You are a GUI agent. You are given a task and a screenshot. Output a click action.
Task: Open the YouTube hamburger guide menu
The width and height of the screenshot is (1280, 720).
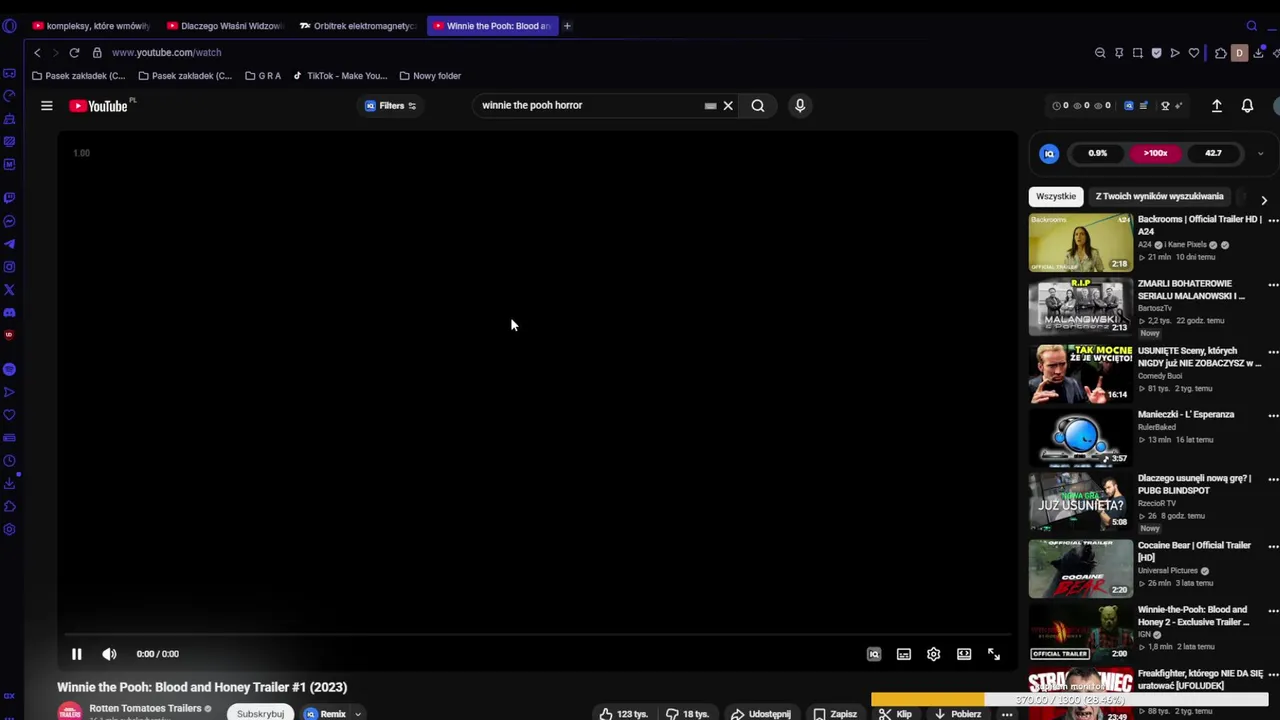pos(46,105)
